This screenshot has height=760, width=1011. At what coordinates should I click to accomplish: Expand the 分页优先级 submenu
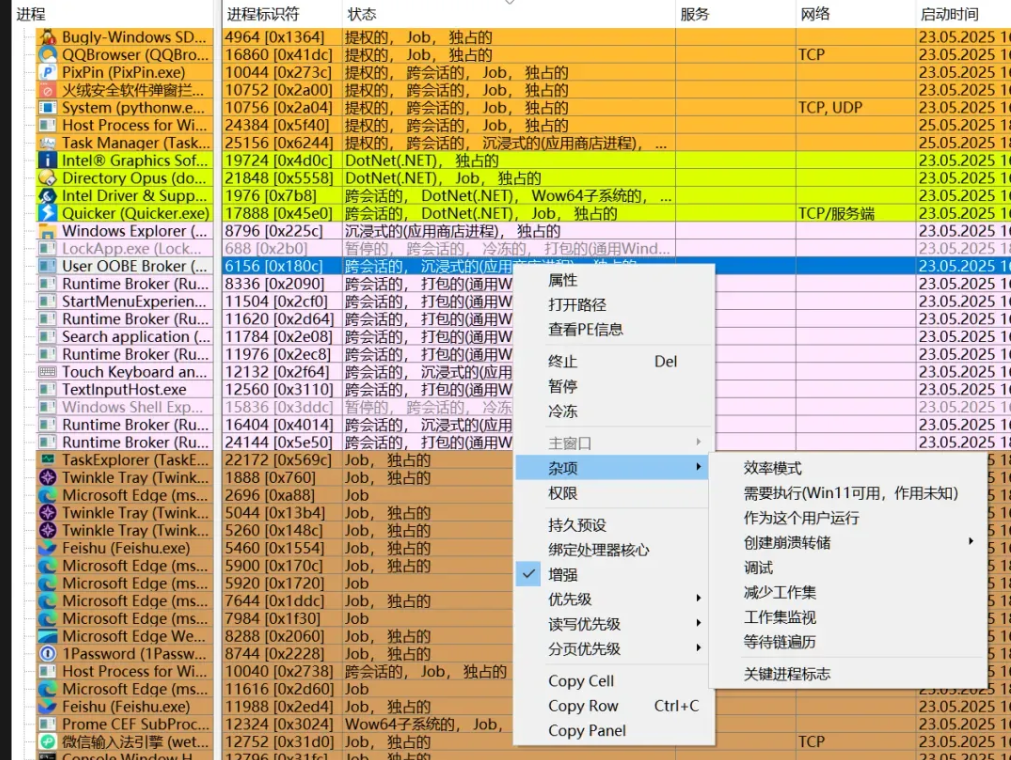pyautogui.click(x=613, y=648)
